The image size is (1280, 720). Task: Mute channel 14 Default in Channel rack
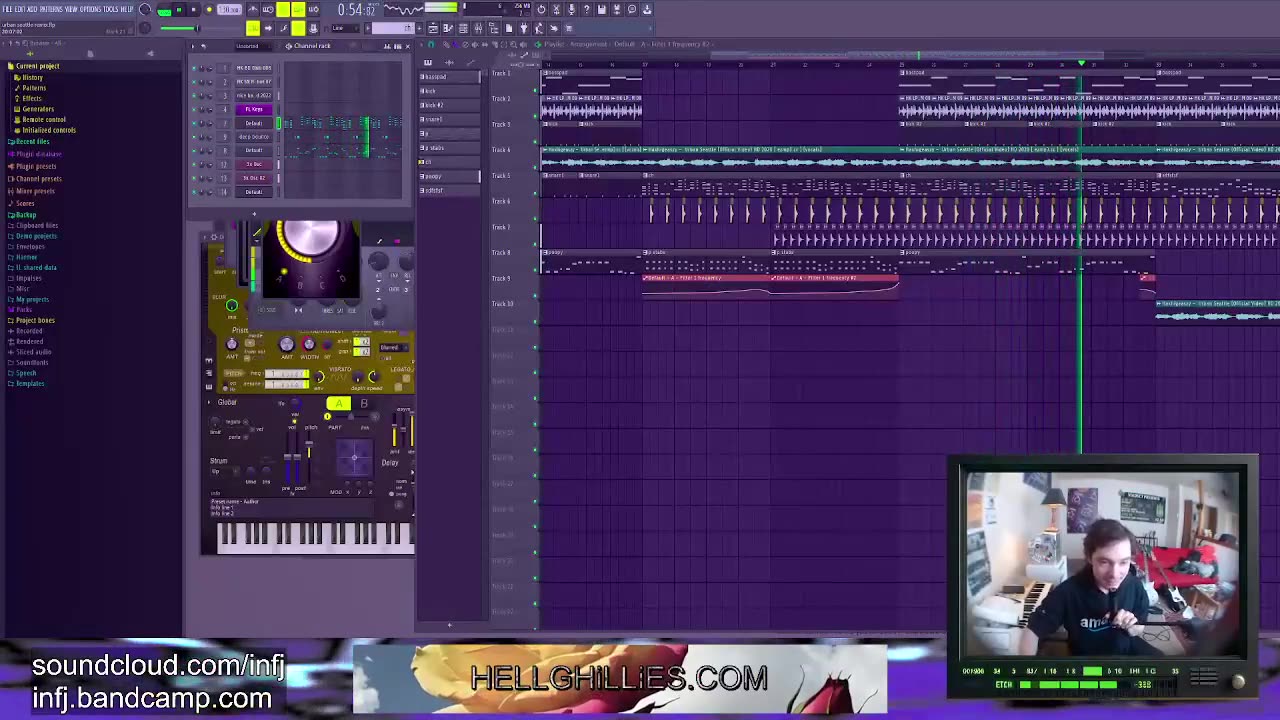(195, 191)
